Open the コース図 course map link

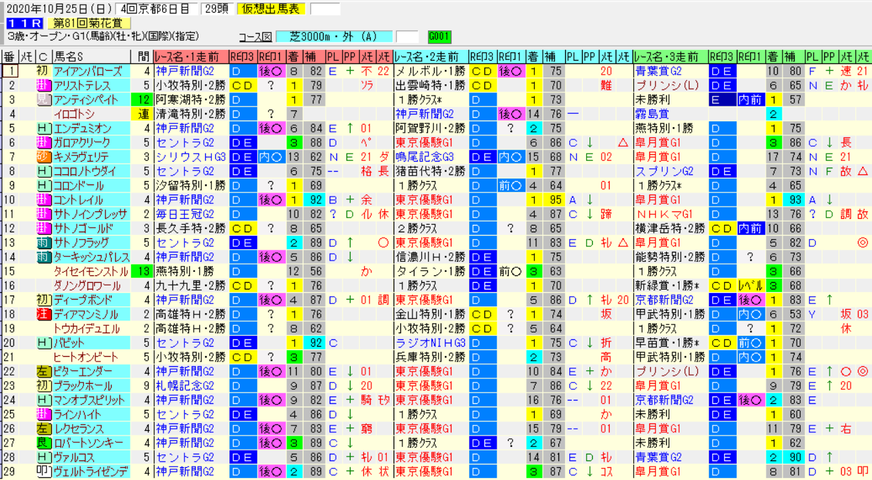pos(255,37)
